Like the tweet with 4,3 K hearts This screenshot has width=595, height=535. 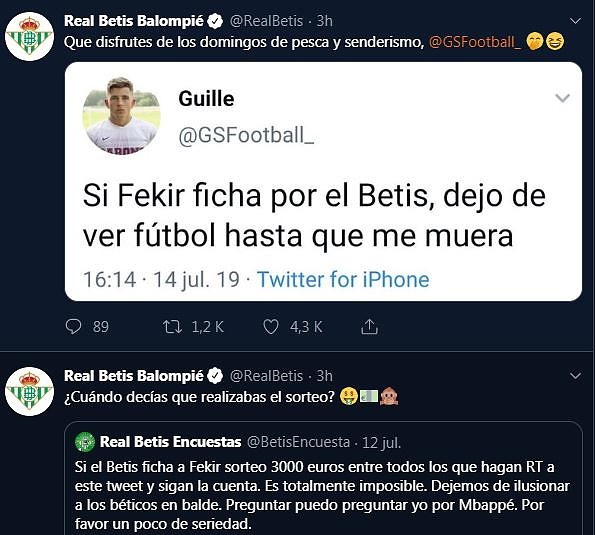pos(271,327)
